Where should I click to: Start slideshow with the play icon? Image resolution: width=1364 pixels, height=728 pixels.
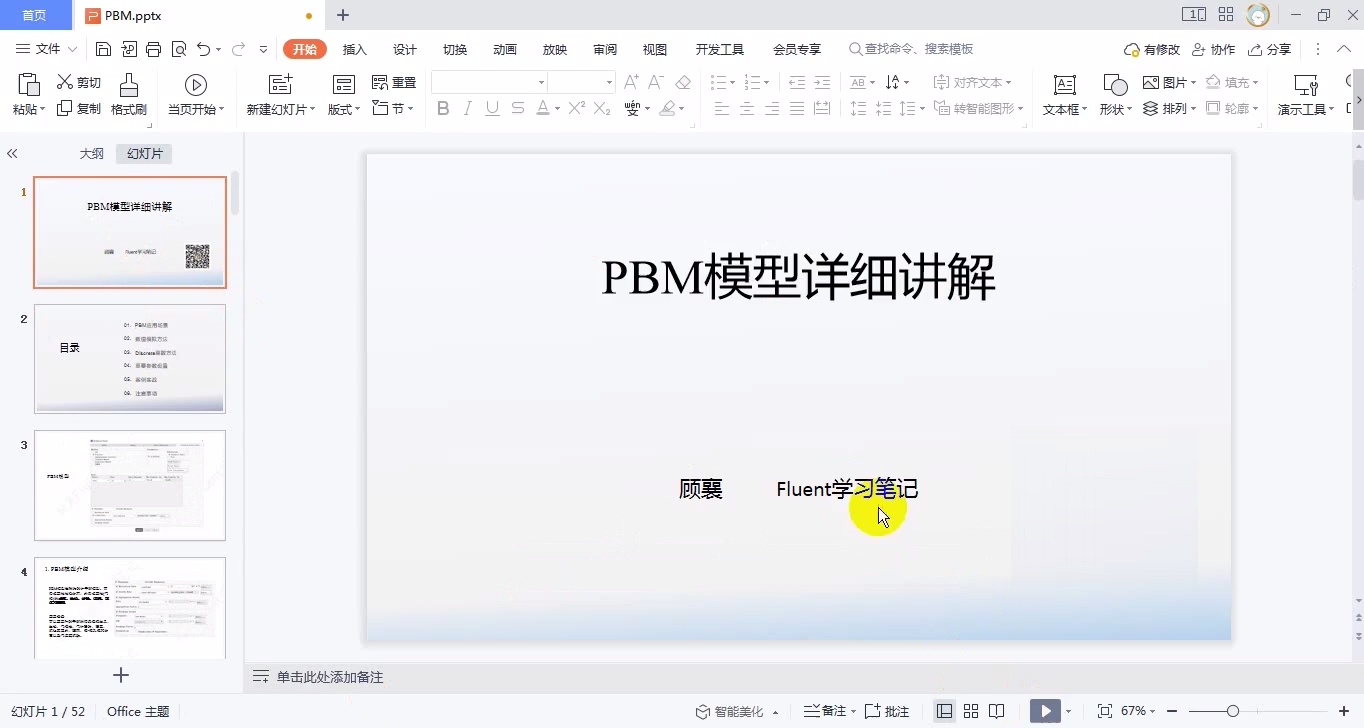pos(1043,710)
